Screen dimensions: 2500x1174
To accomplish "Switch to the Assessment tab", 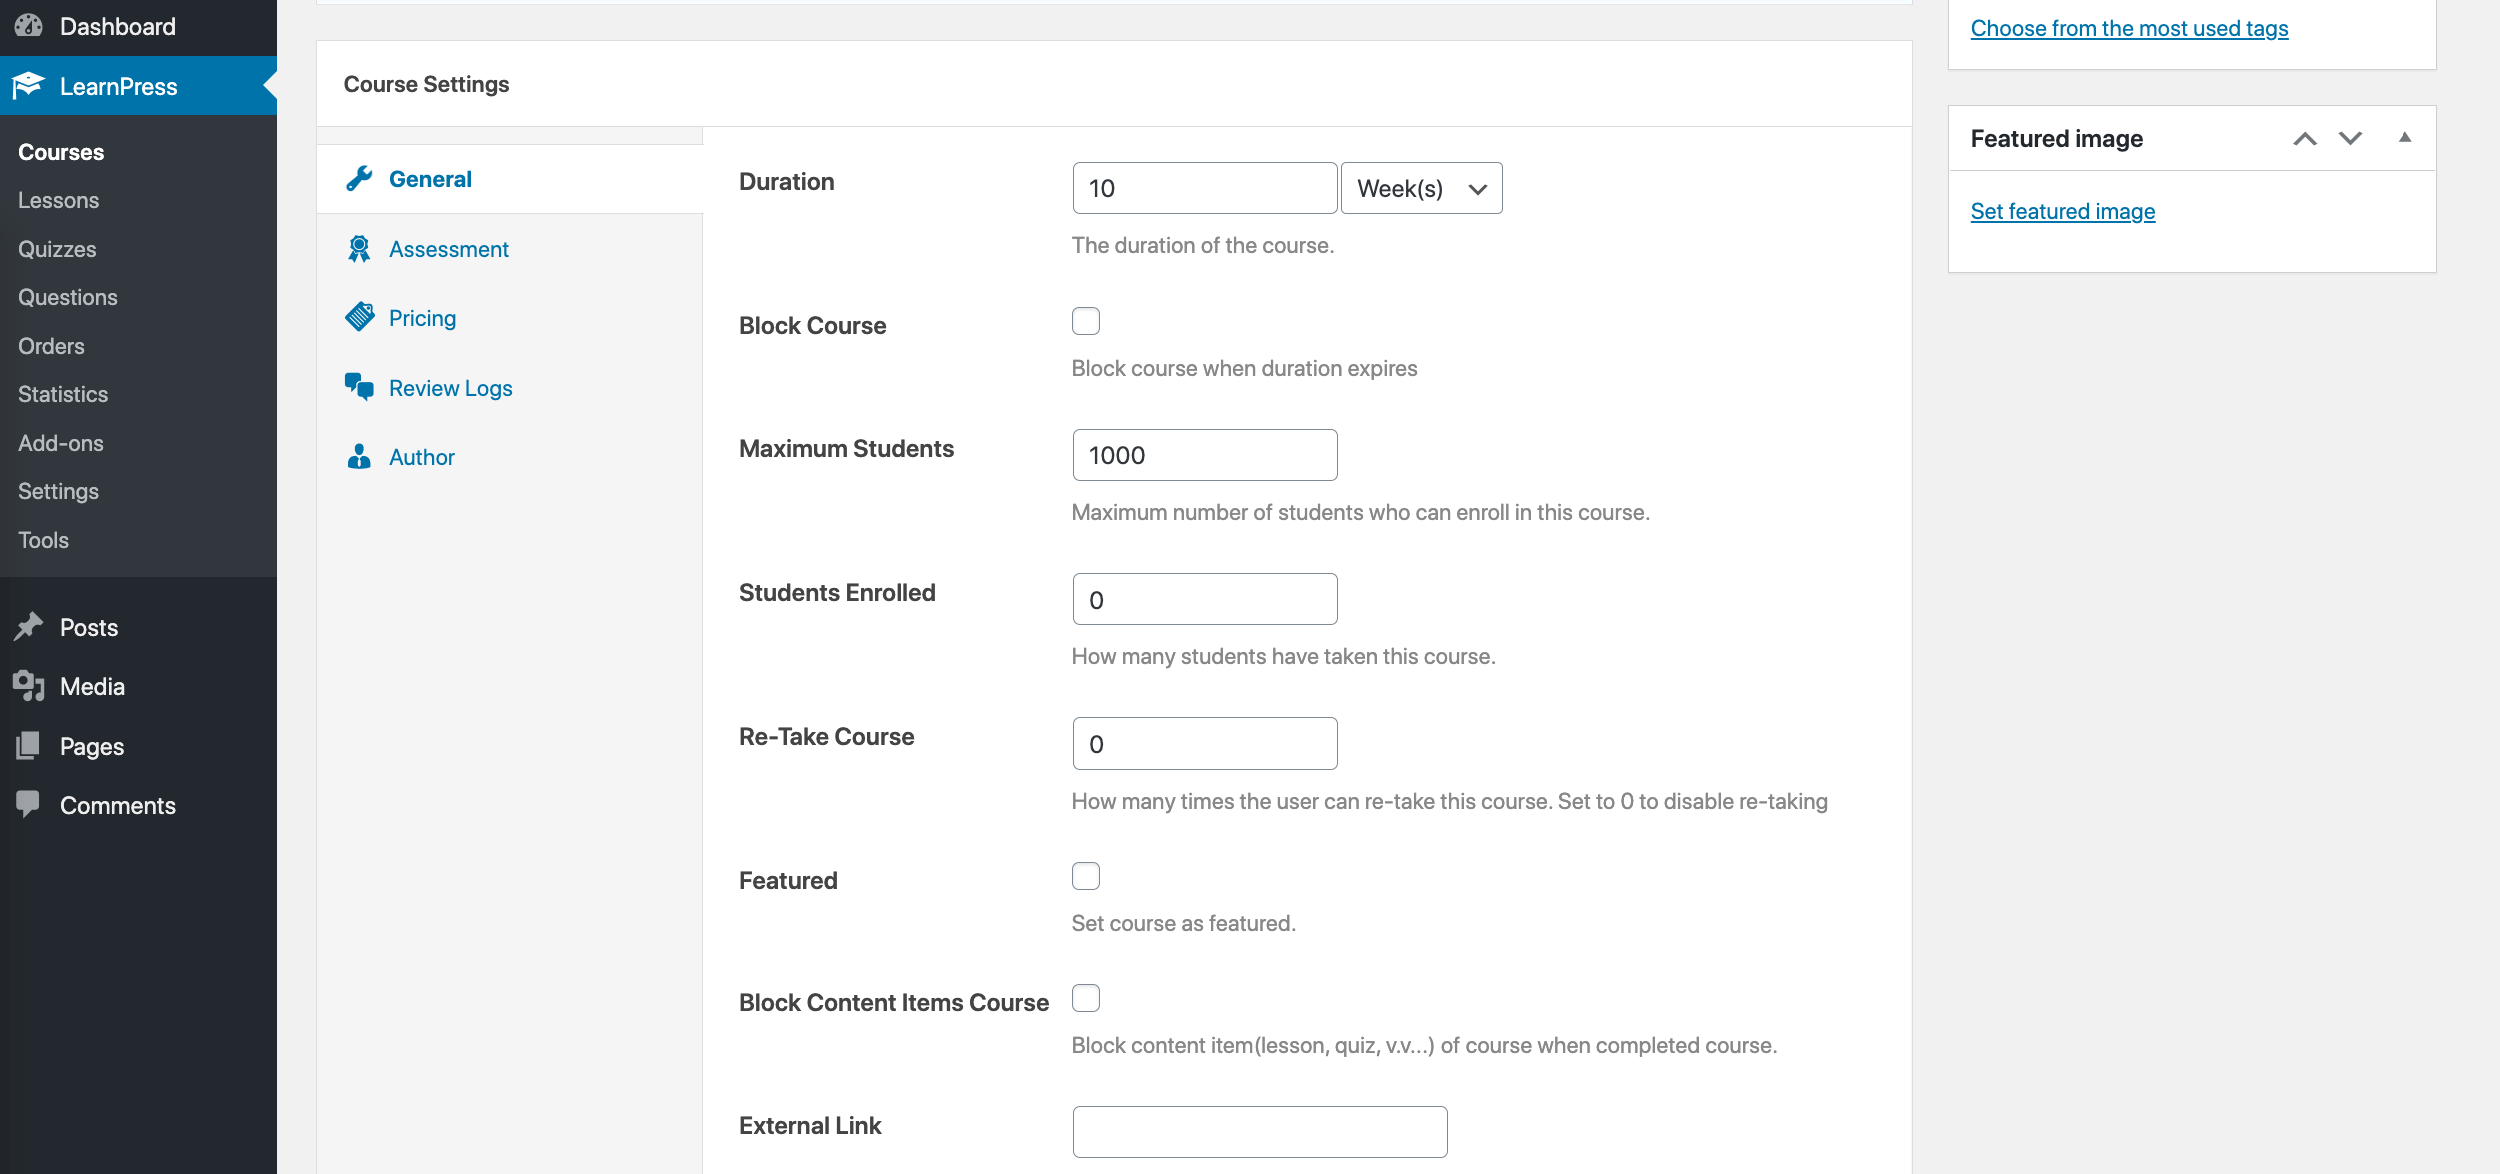I will 510,249.
